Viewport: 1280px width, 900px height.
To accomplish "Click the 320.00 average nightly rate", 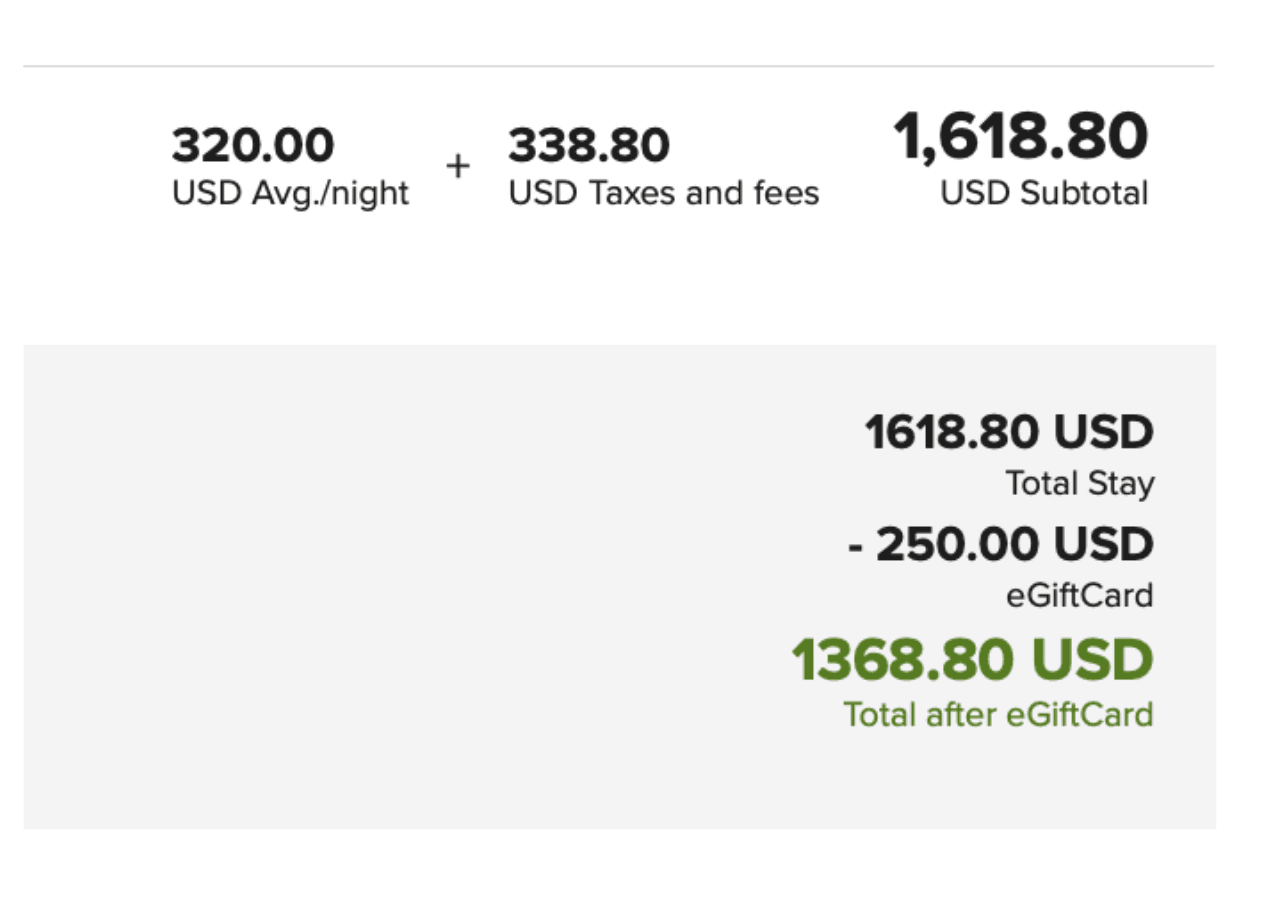I will click(x=253, y=146).
